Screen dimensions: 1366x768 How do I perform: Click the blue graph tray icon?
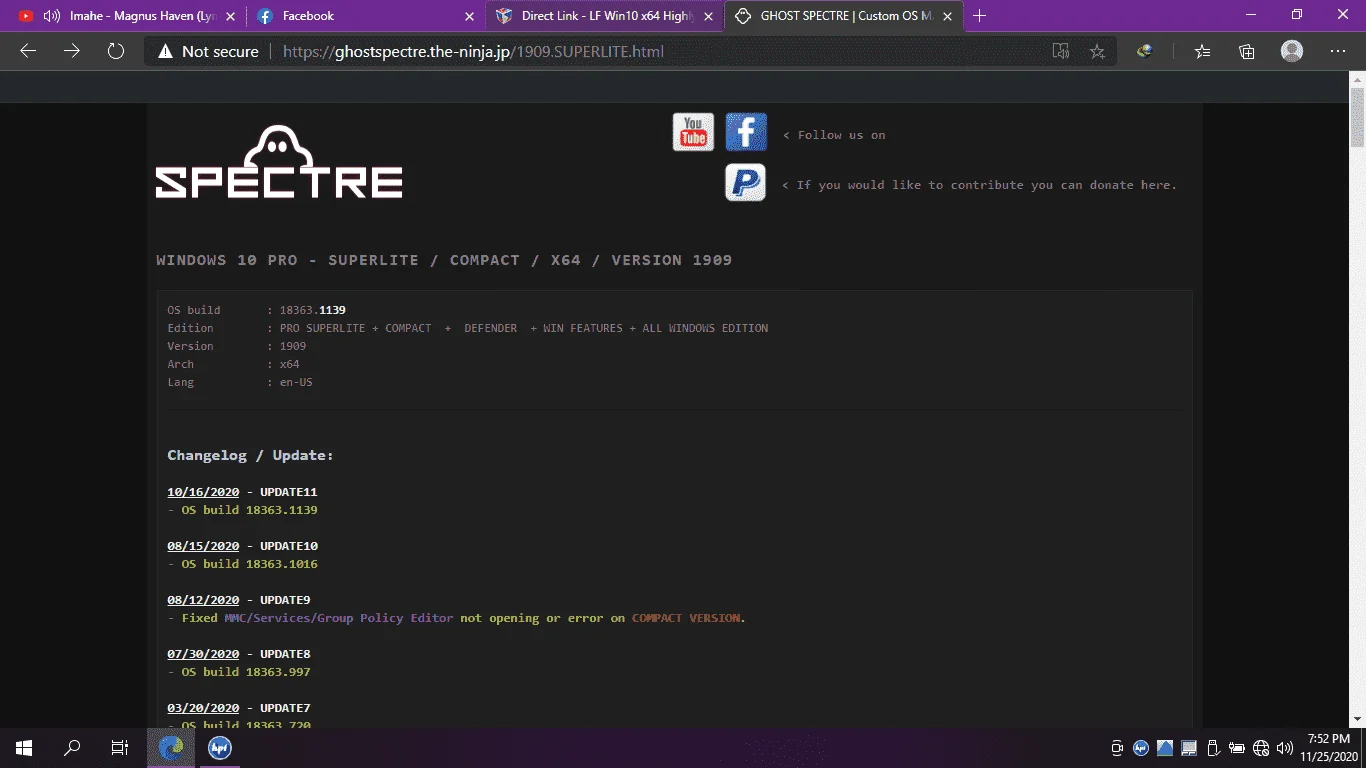point(1165,748)
